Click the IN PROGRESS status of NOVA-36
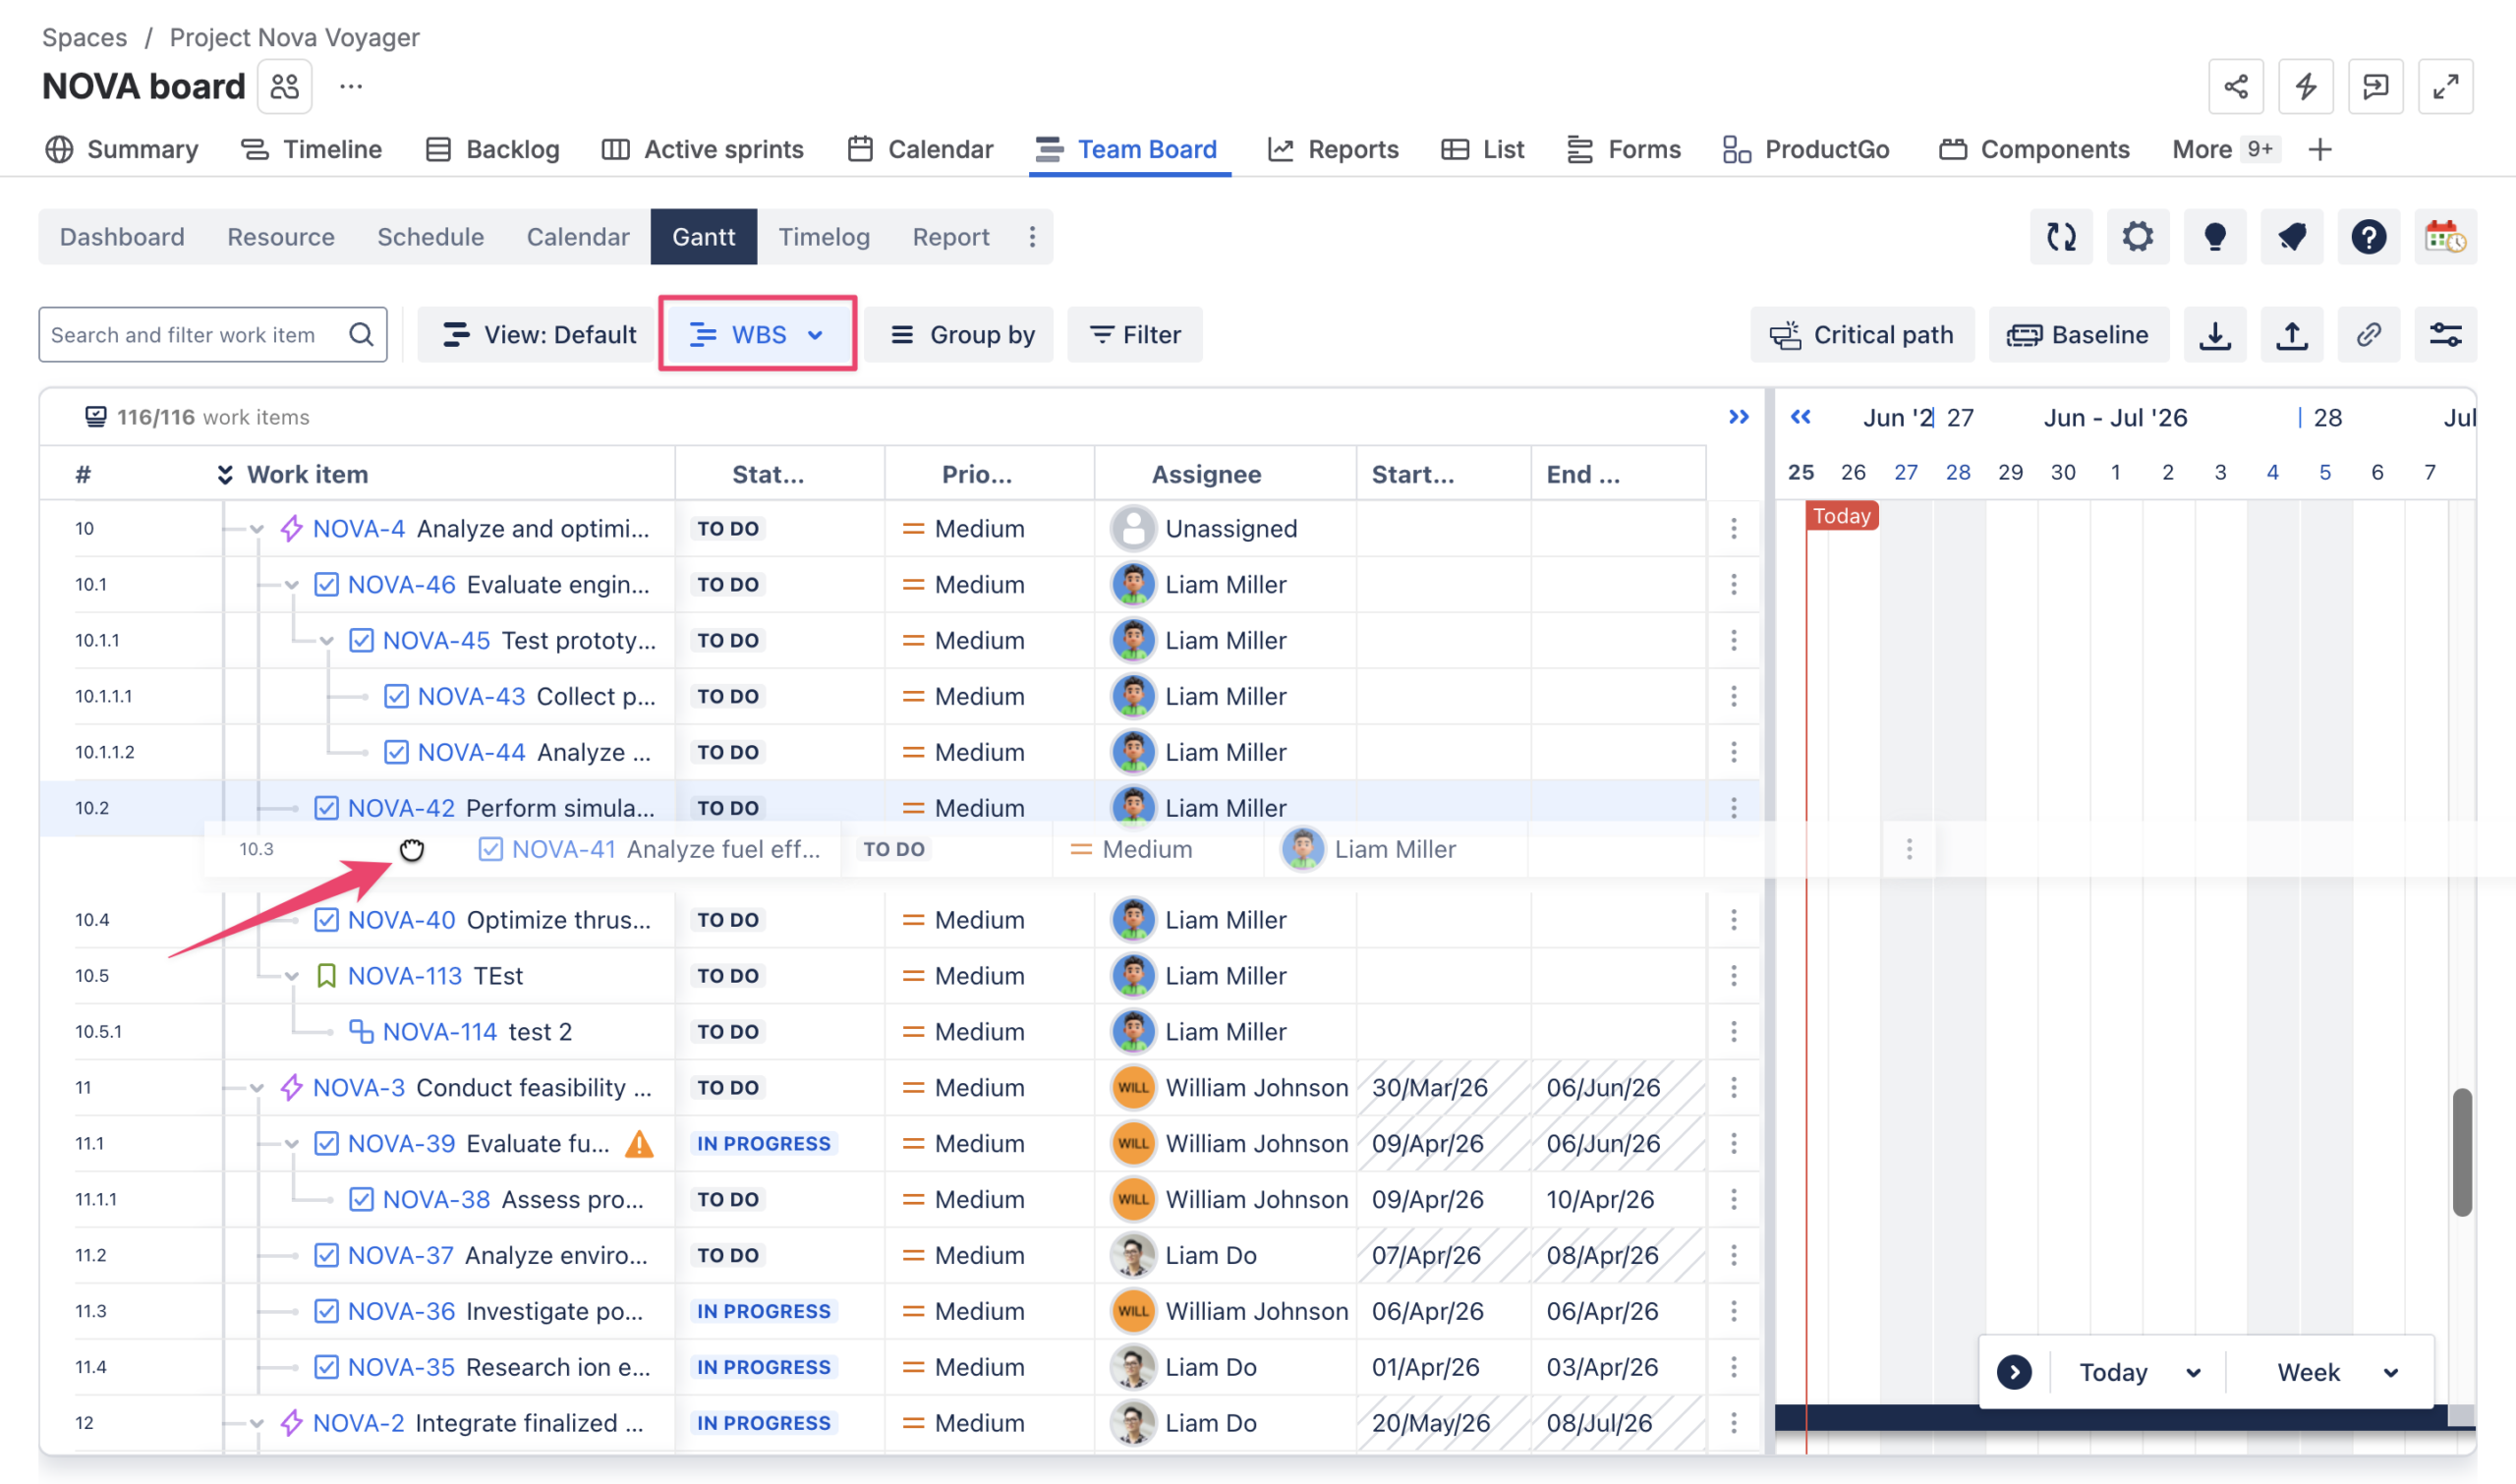Screen dimensions: 2516x1484 [x=764, y=1311]
